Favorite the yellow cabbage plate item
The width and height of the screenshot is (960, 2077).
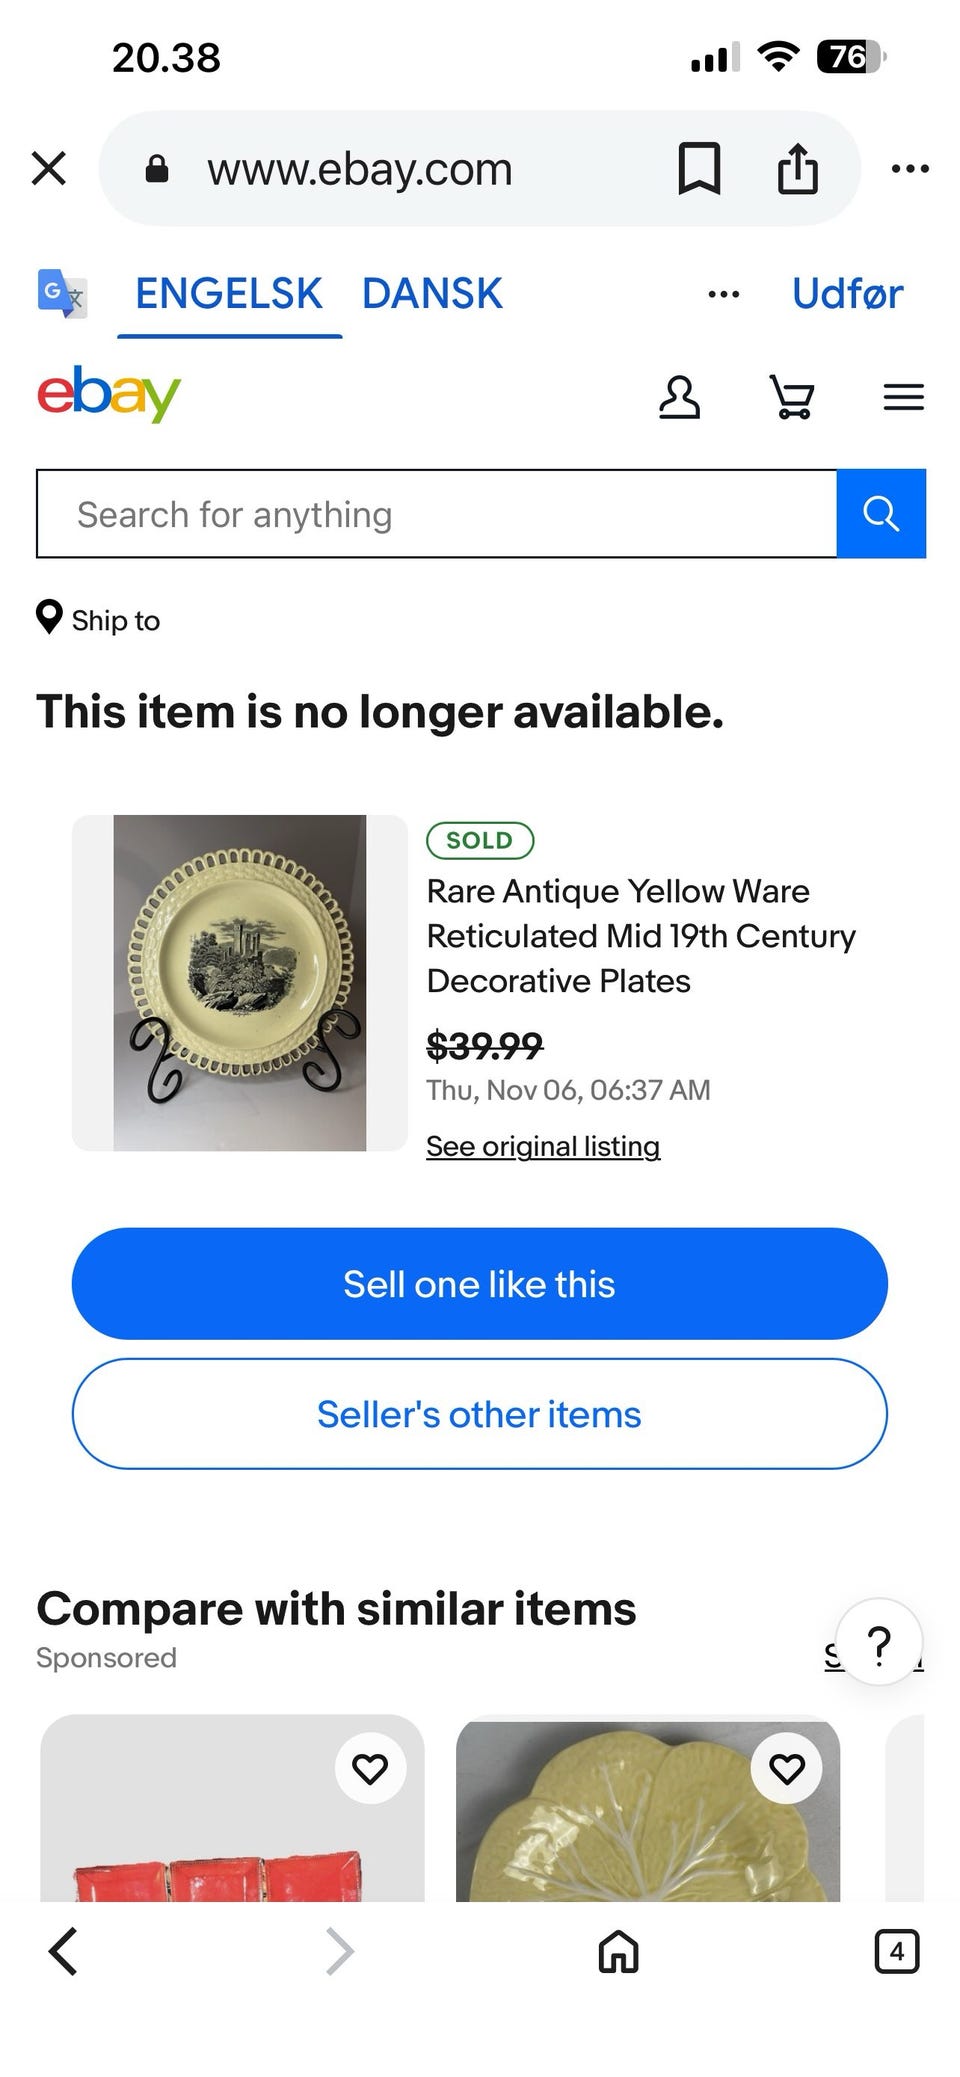787,1768
